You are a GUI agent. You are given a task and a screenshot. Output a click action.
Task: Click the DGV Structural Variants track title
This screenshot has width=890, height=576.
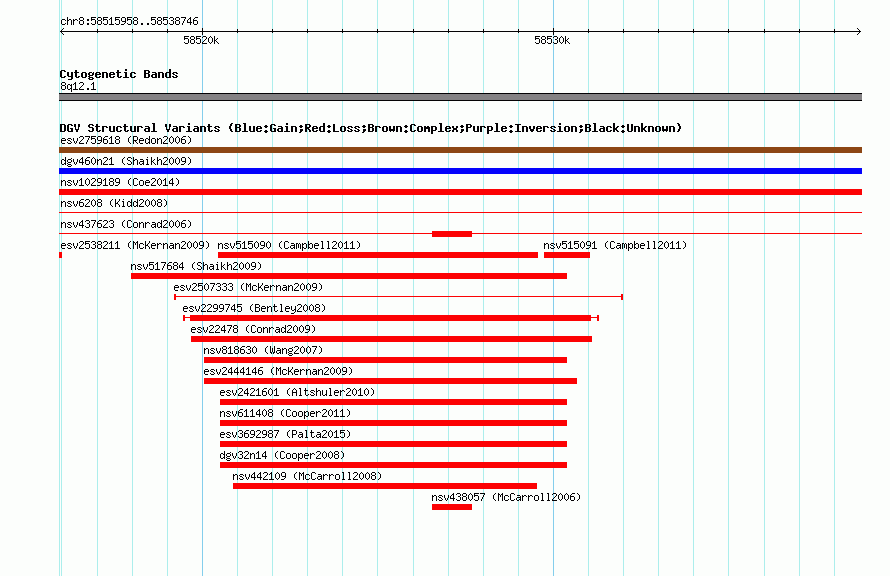[371, 128]
